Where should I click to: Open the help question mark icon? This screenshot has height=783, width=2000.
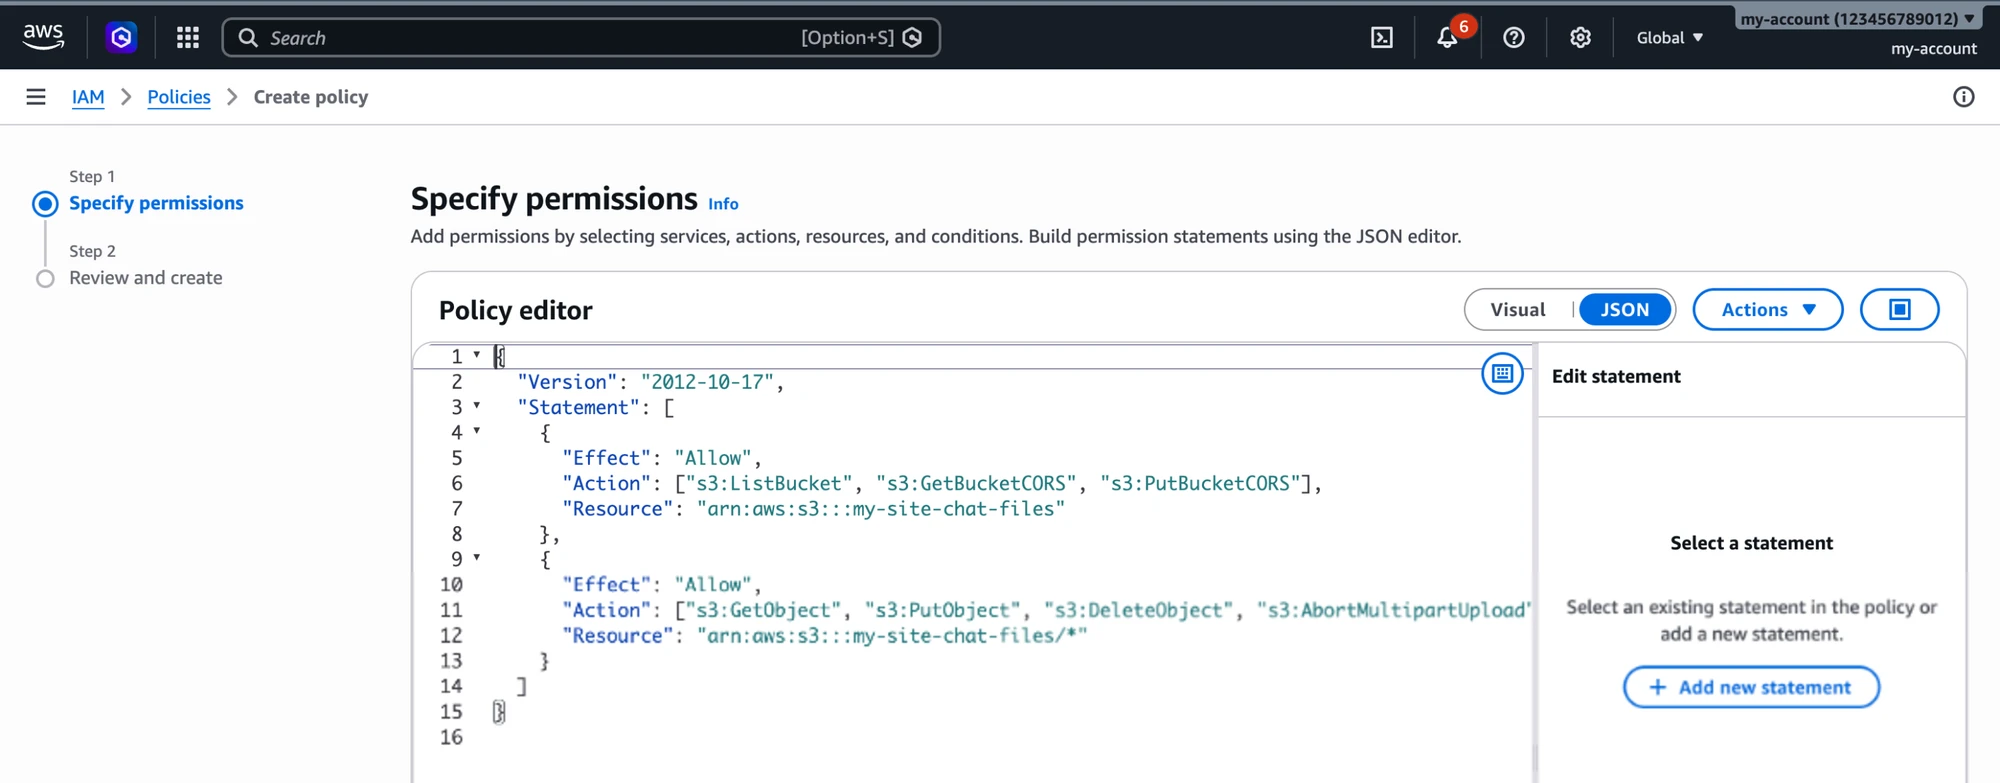pos(1514,37)
